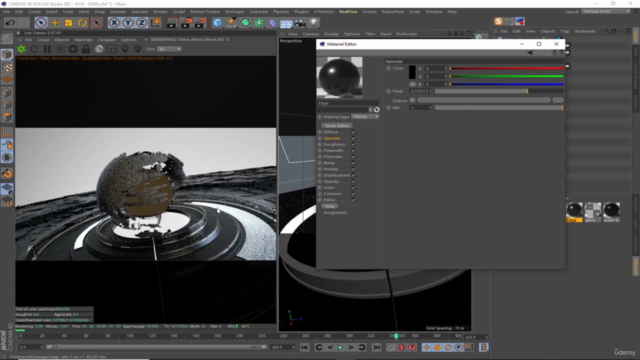Toggle the Bump channel checkbox
Viewport: 640px width, 360px height.
tap(354, 163)
